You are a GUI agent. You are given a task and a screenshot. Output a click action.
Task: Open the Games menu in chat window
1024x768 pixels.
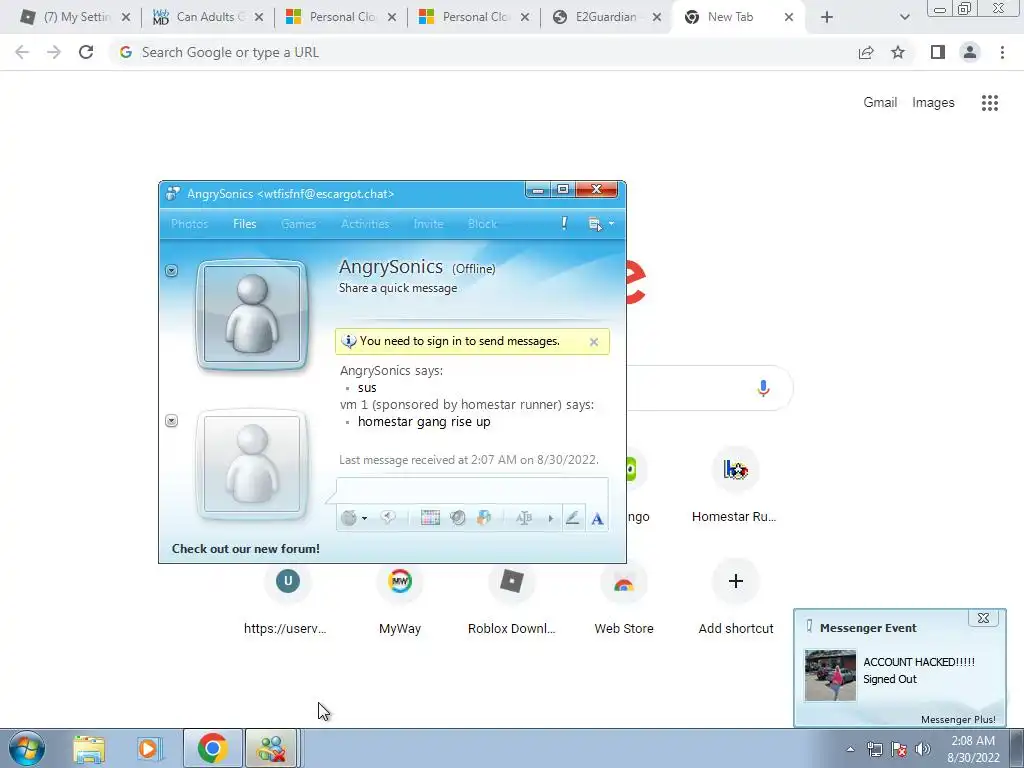[298, 224]
